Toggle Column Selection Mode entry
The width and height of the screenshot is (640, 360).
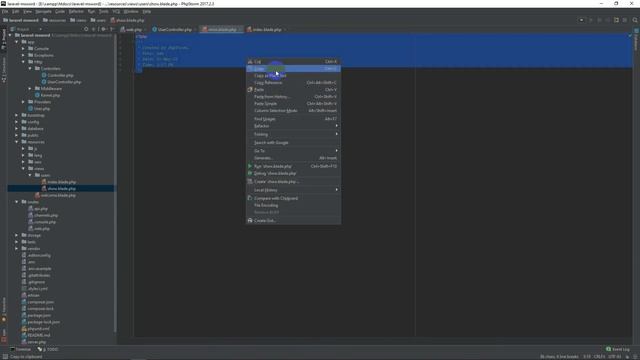point(293,111)
